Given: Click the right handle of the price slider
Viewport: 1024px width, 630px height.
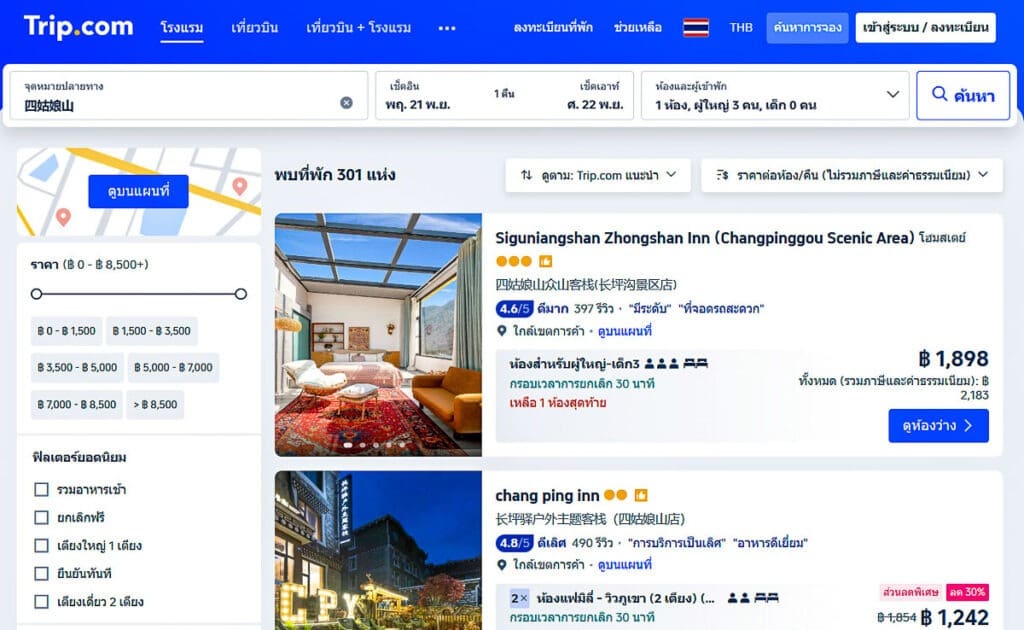Looking at the screenshot, I should click(x=241, y=294).
